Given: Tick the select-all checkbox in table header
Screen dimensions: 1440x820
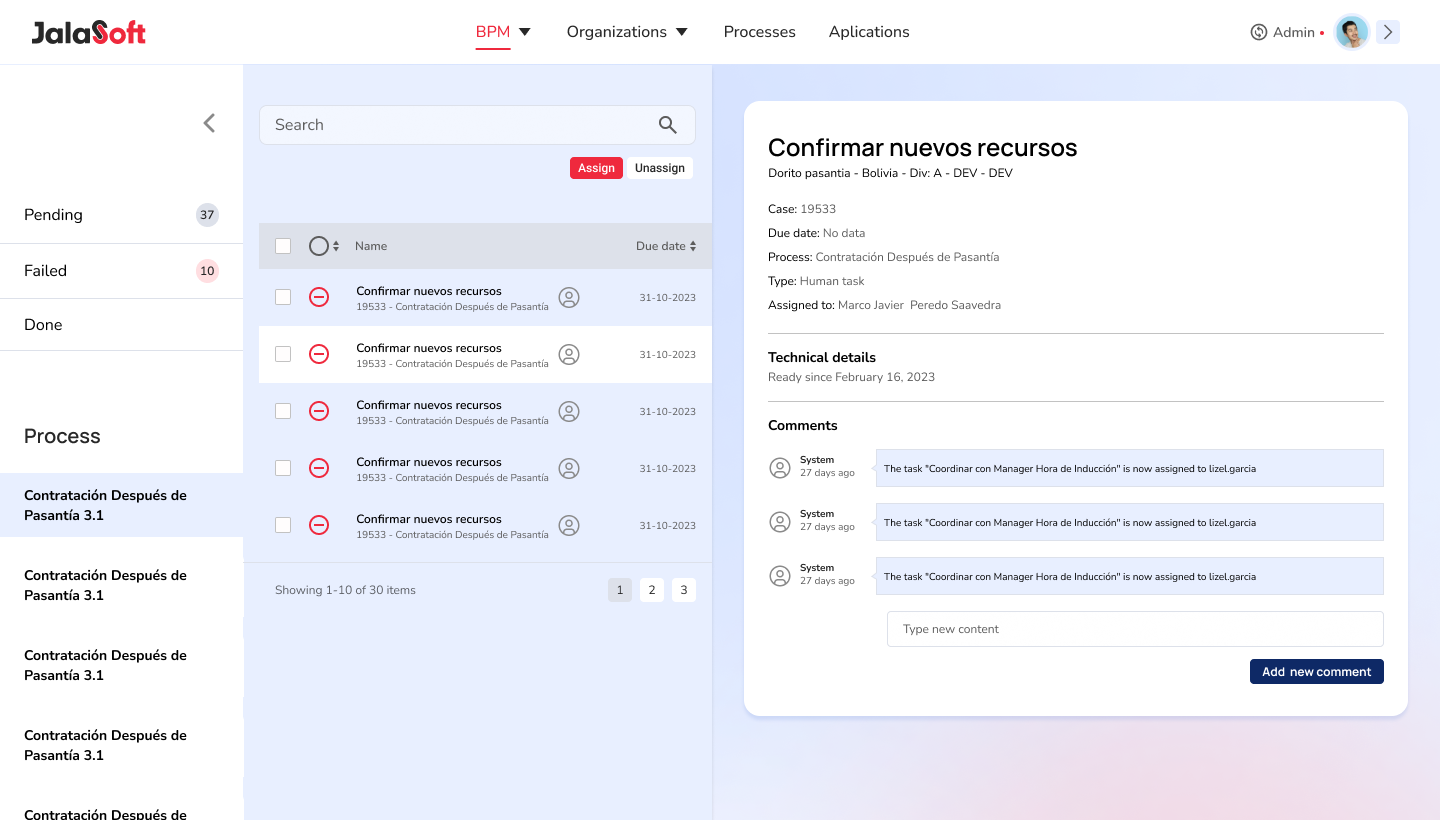Looking at the screenshot, I should (283, 246).
